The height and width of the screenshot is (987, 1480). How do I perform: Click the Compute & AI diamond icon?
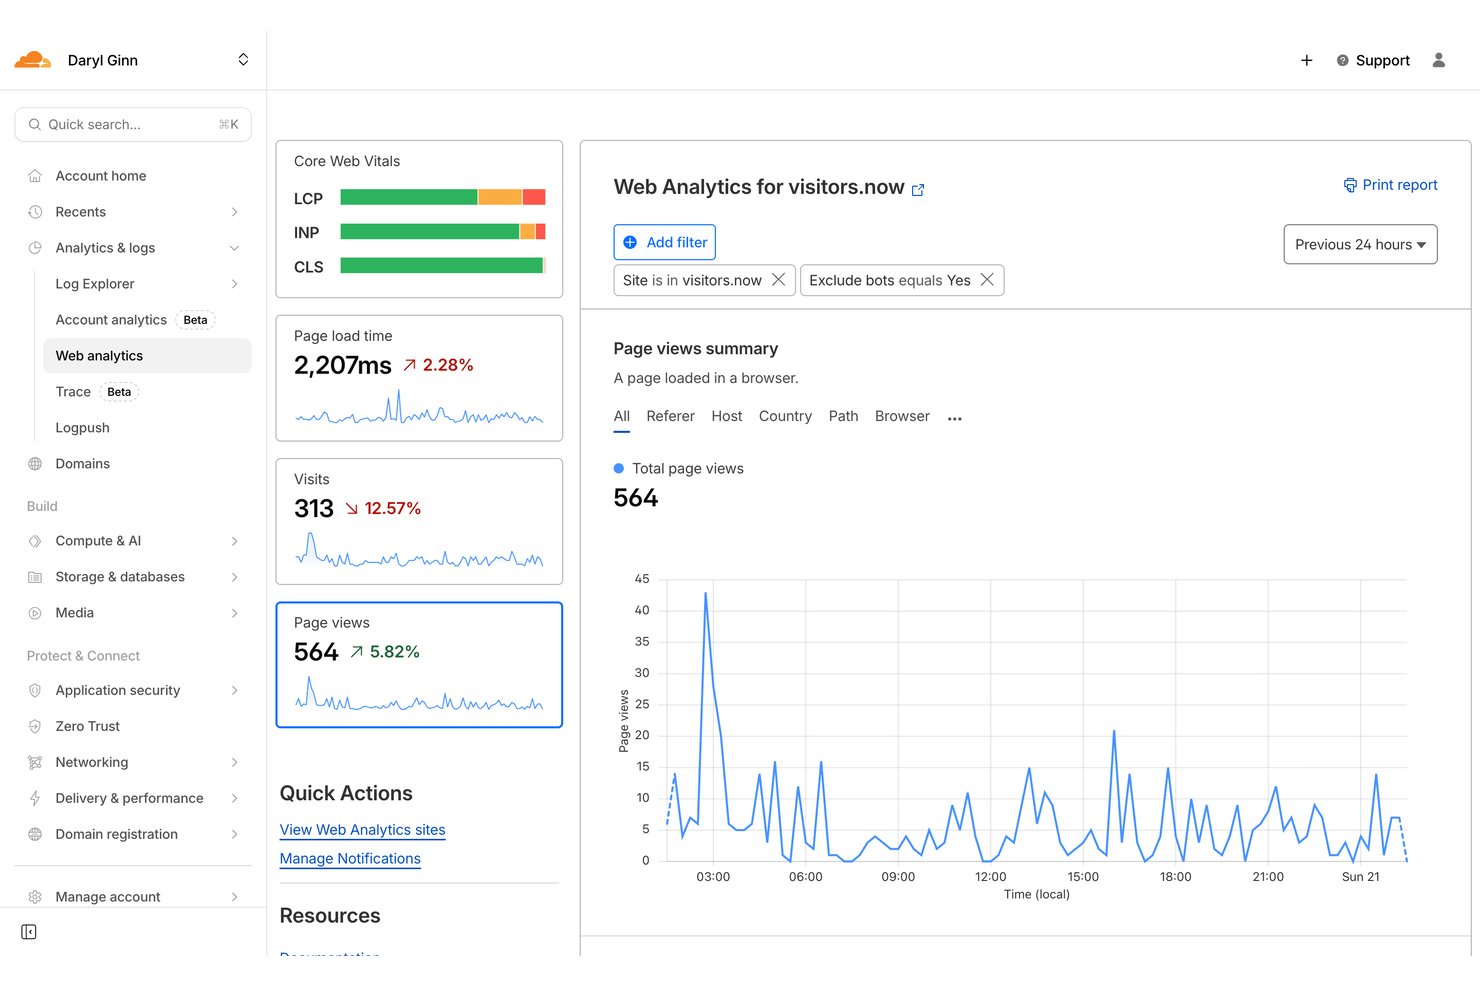35,541
